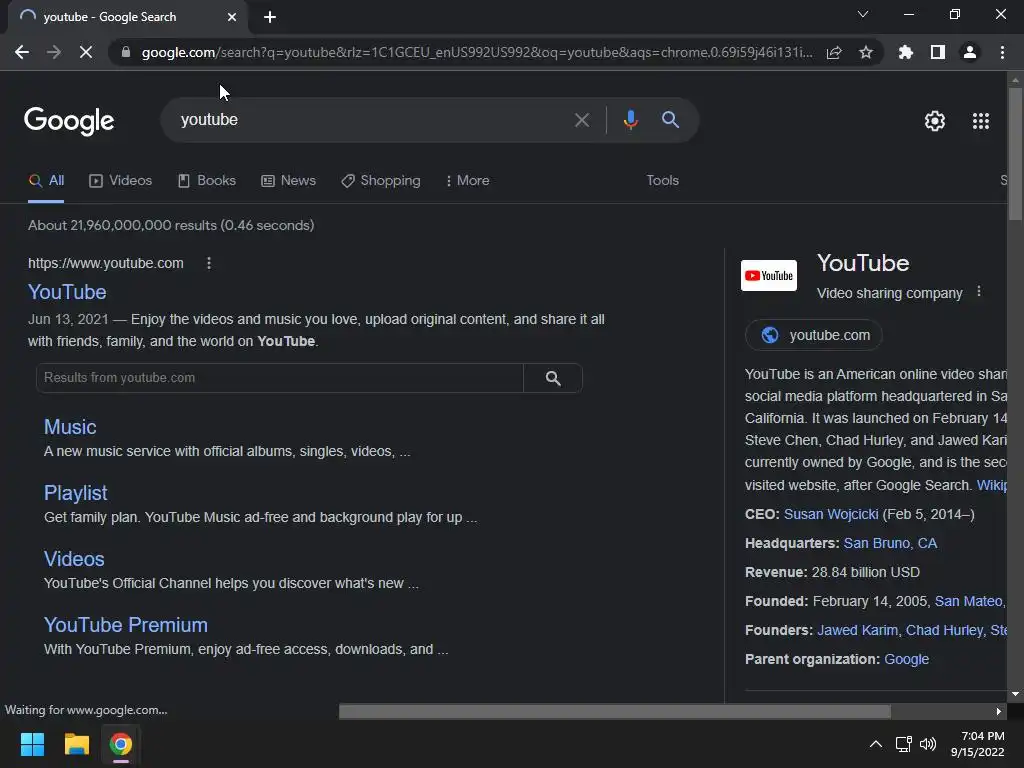This screenshot has height=768, width=1024.
Task: Click the horizontal scrollbar thumb
Action: [615, 711]
